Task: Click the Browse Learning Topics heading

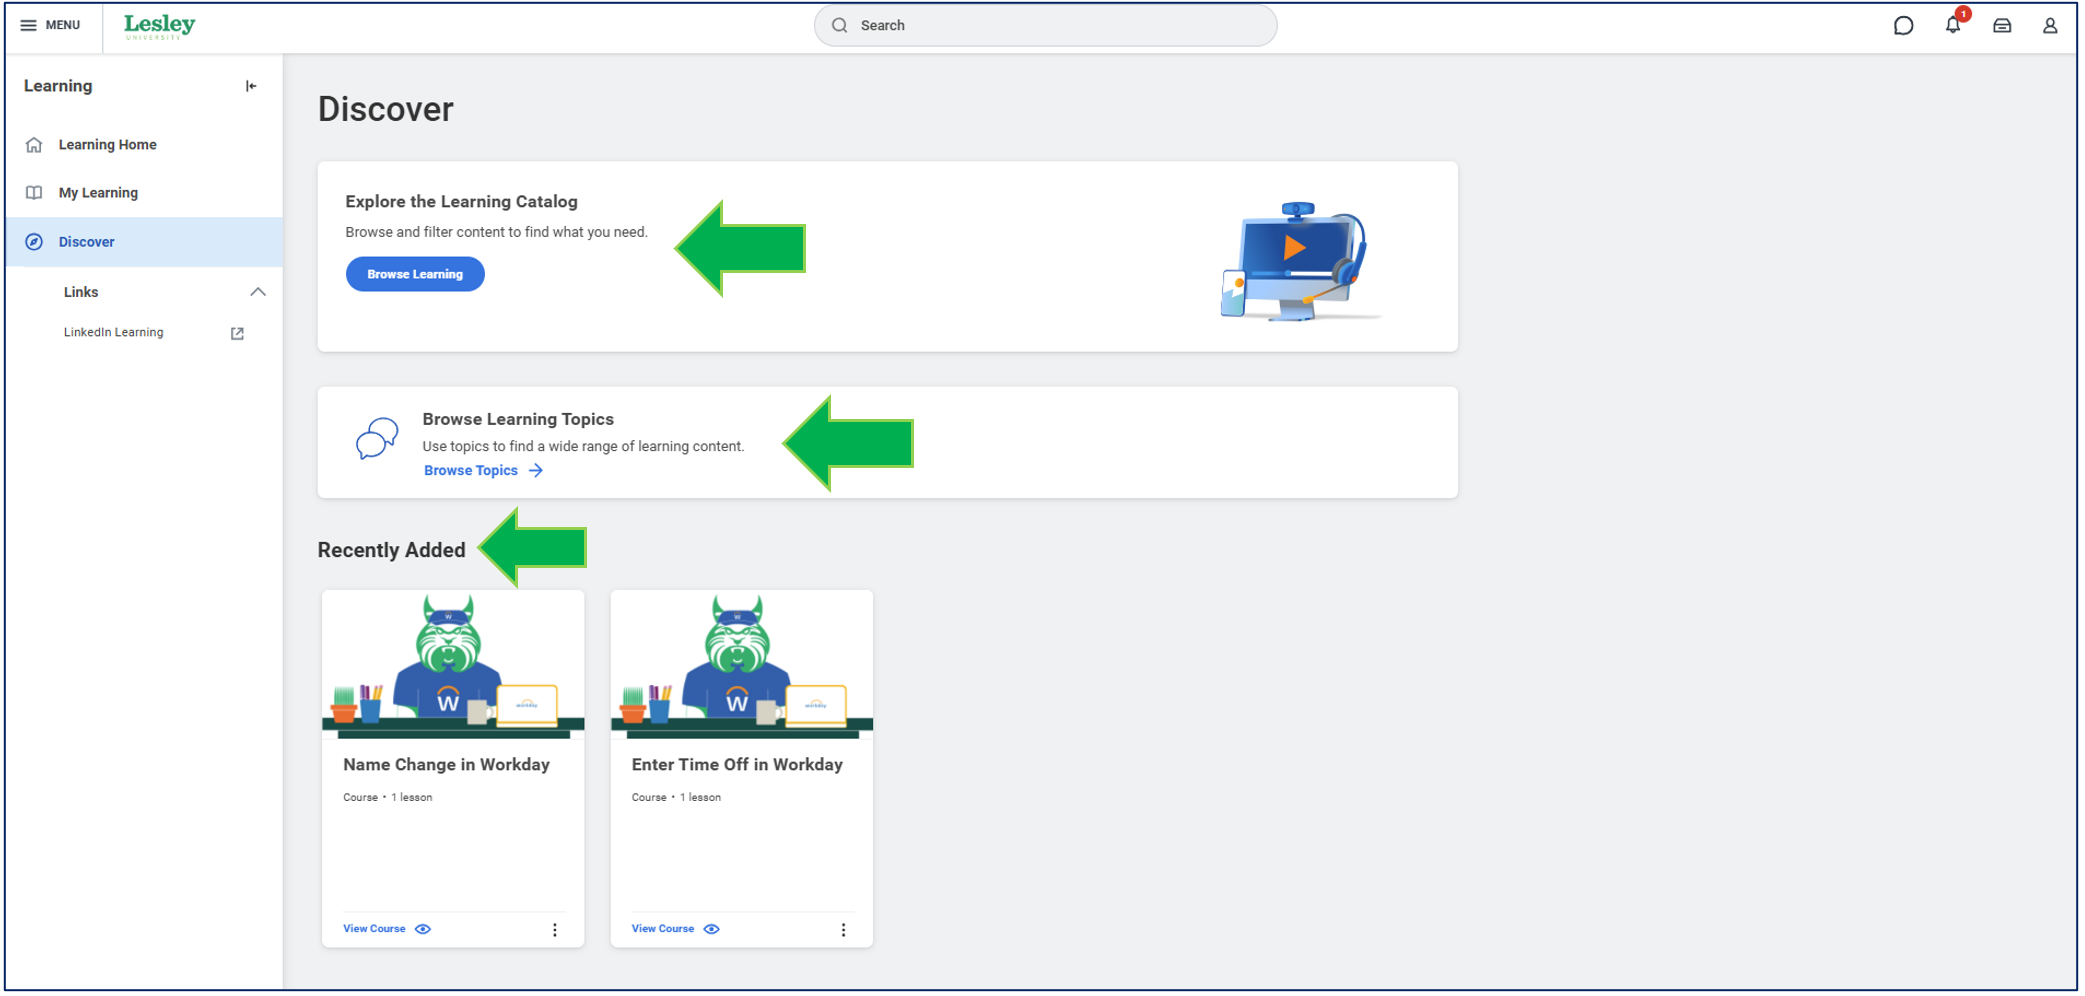Action: 518,419
